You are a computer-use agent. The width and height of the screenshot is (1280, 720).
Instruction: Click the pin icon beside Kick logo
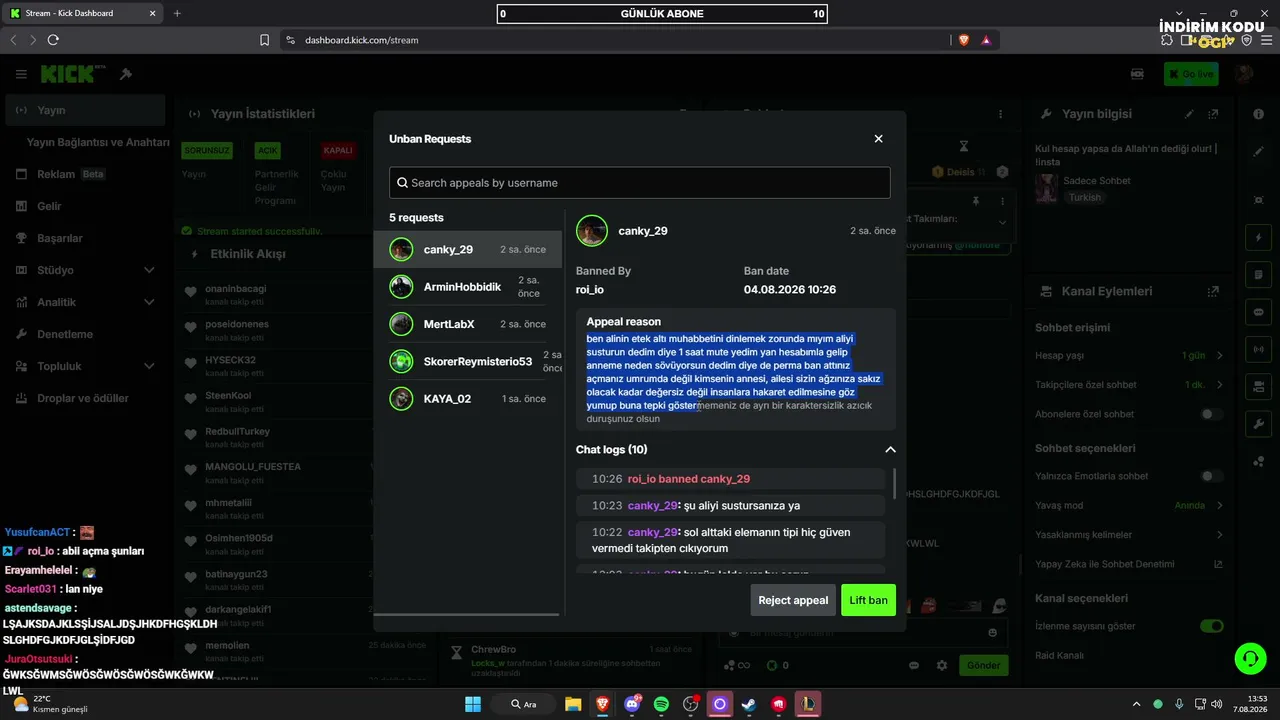(x=126, y=74)
